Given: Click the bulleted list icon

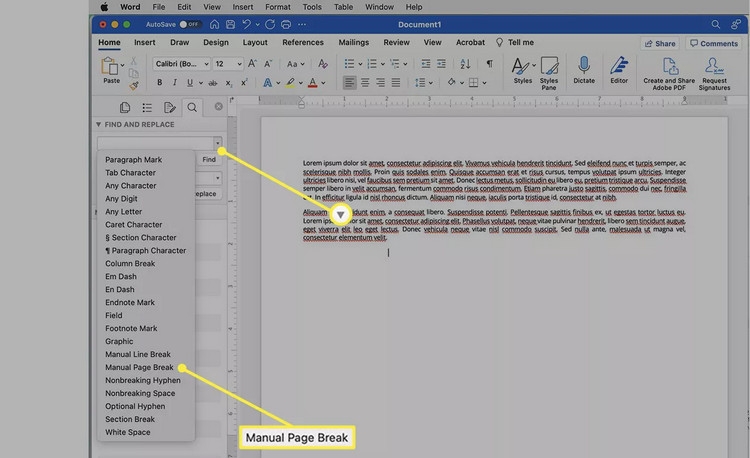Looking at the screenshot, I should [x=350, y=64].
